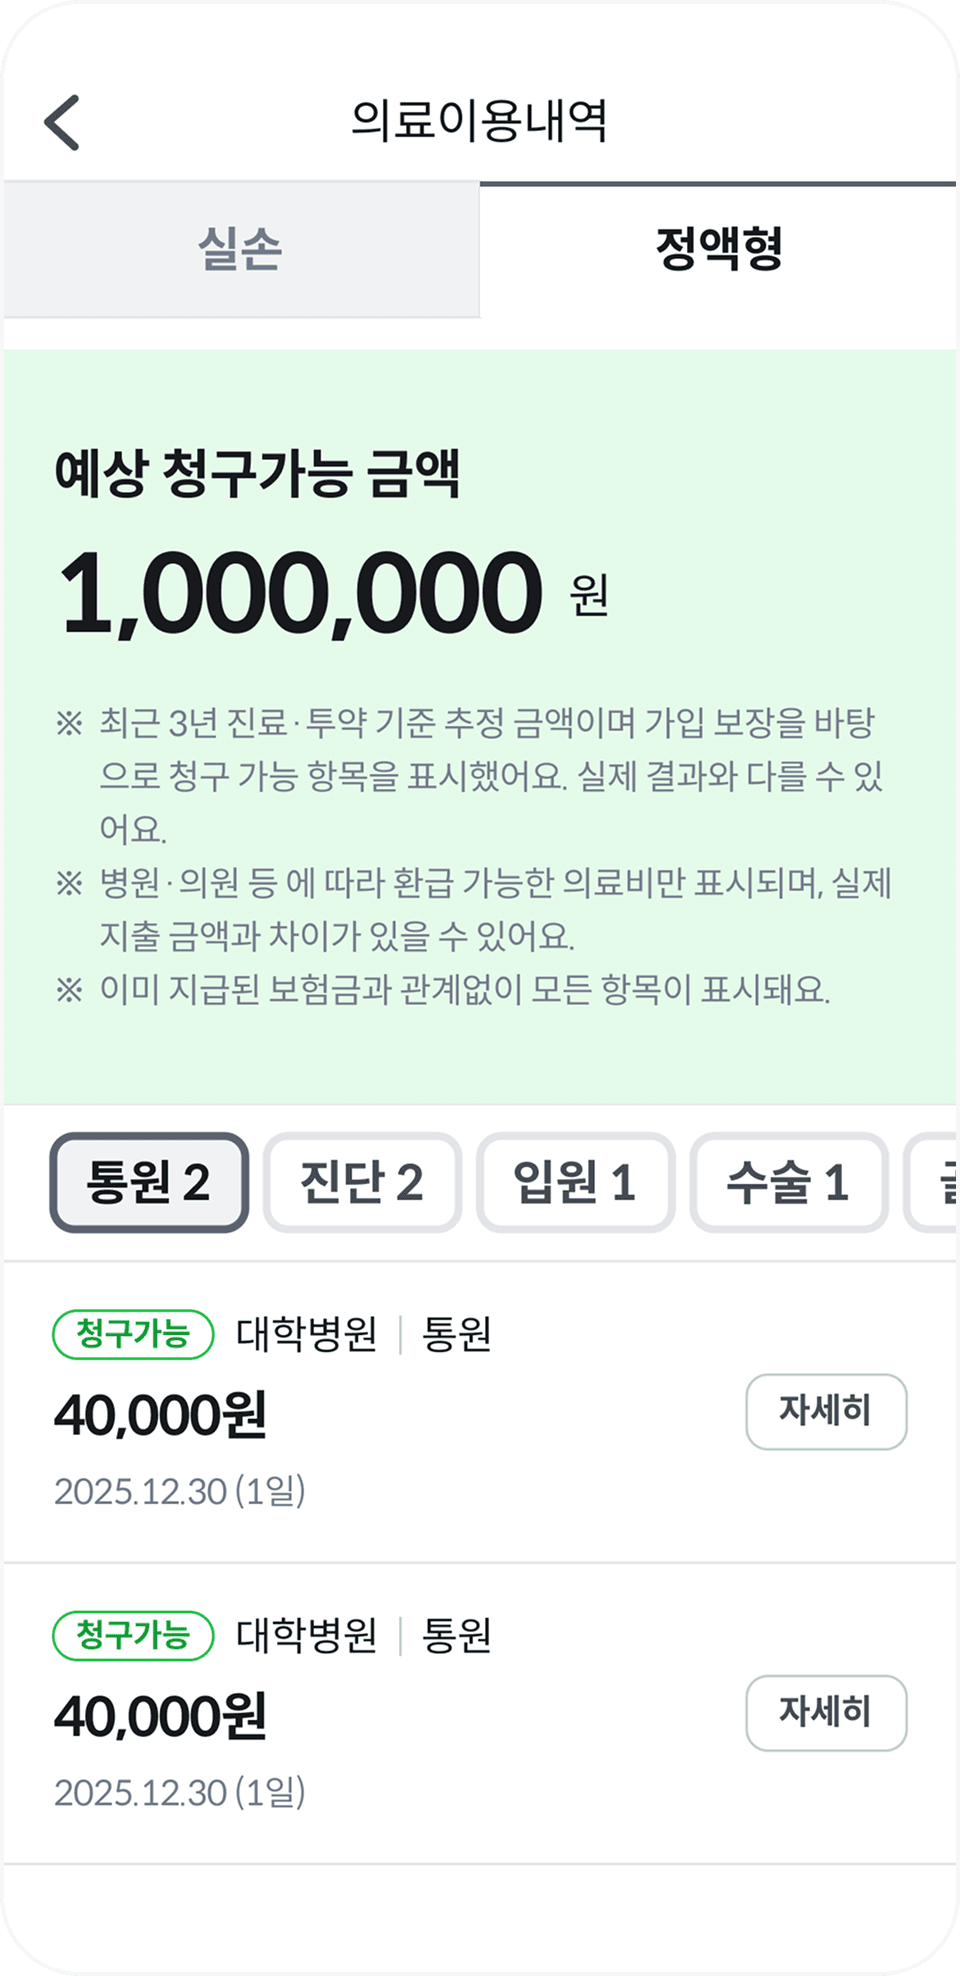Choose the 입원 1 category chip
Screen dimensions: 960x1976
click(x=575, y=1182)
